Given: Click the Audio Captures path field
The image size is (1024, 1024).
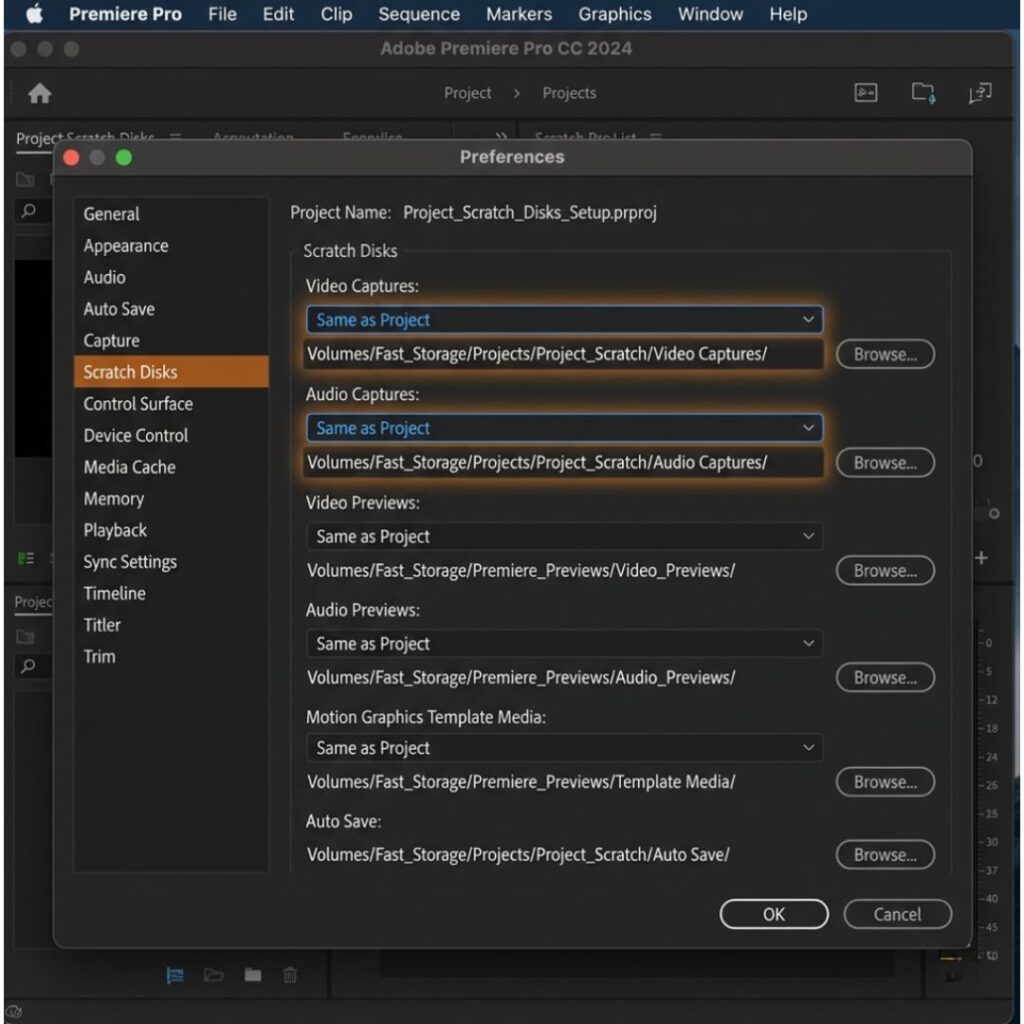Looking at the screenshot, I should [564, 462].
